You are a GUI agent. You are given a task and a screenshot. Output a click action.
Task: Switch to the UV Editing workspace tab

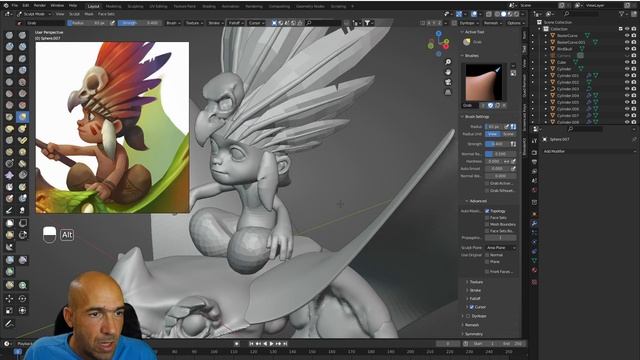pos(158,7)
